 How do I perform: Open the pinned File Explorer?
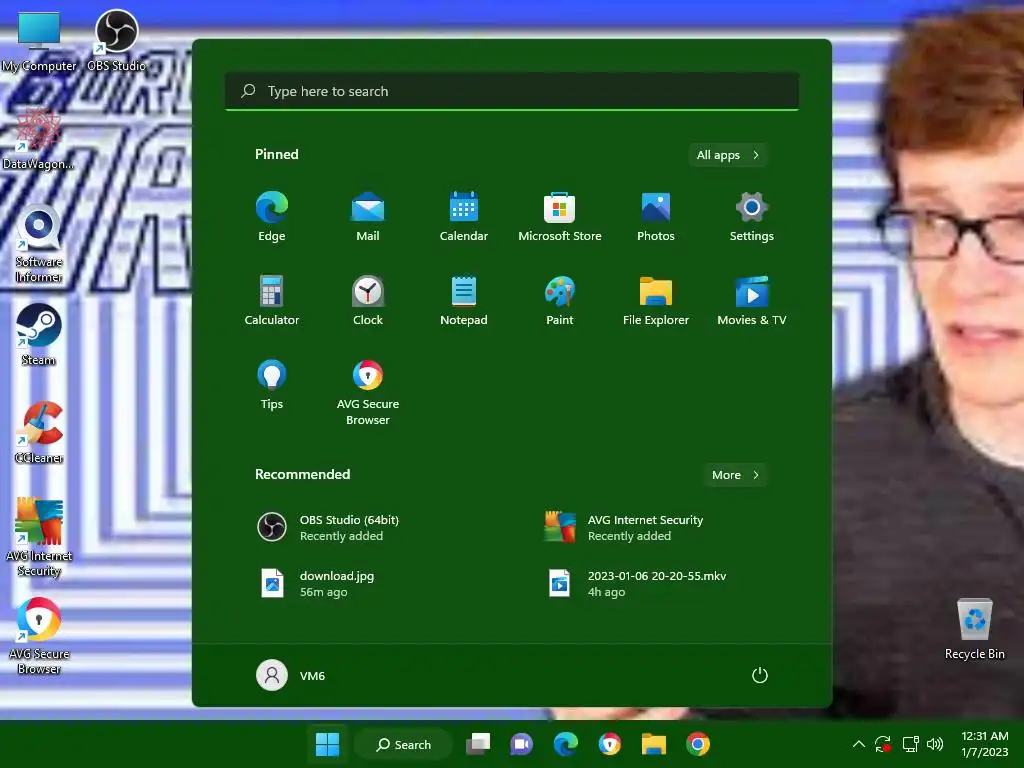(656, 300)
